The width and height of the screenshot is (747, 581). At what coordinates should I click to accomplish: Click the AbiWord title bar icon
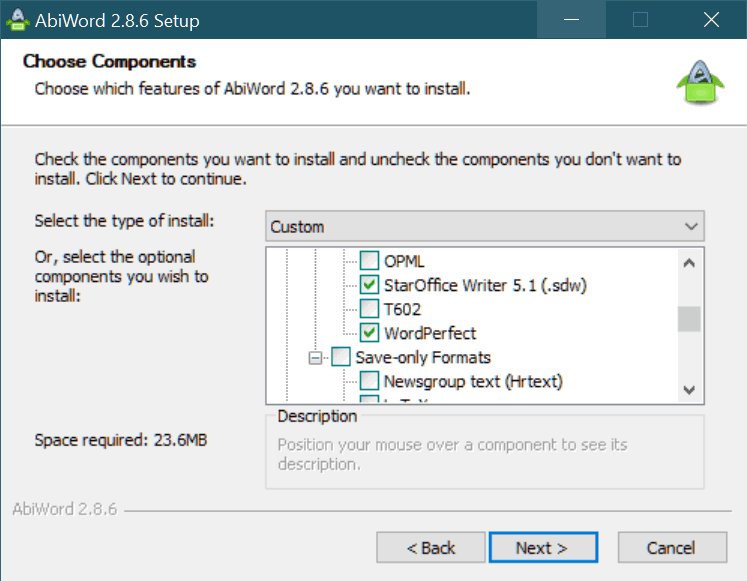[18, 20]
